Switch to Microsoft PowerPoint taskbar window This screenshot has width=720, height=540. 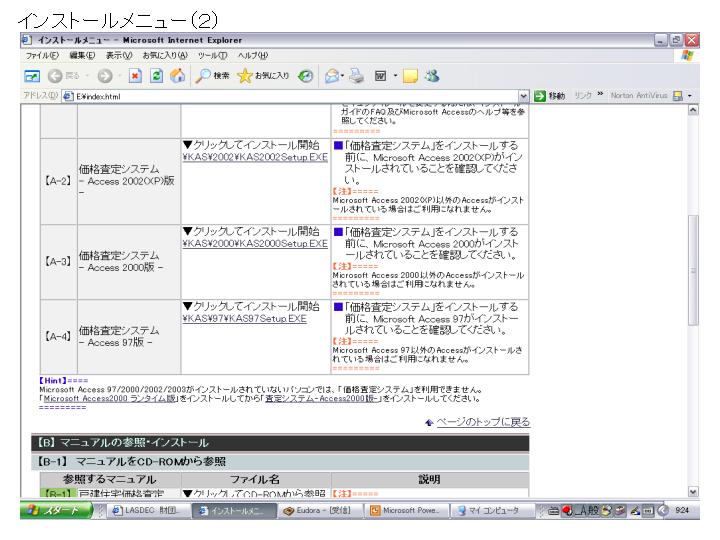coord(406,511)
